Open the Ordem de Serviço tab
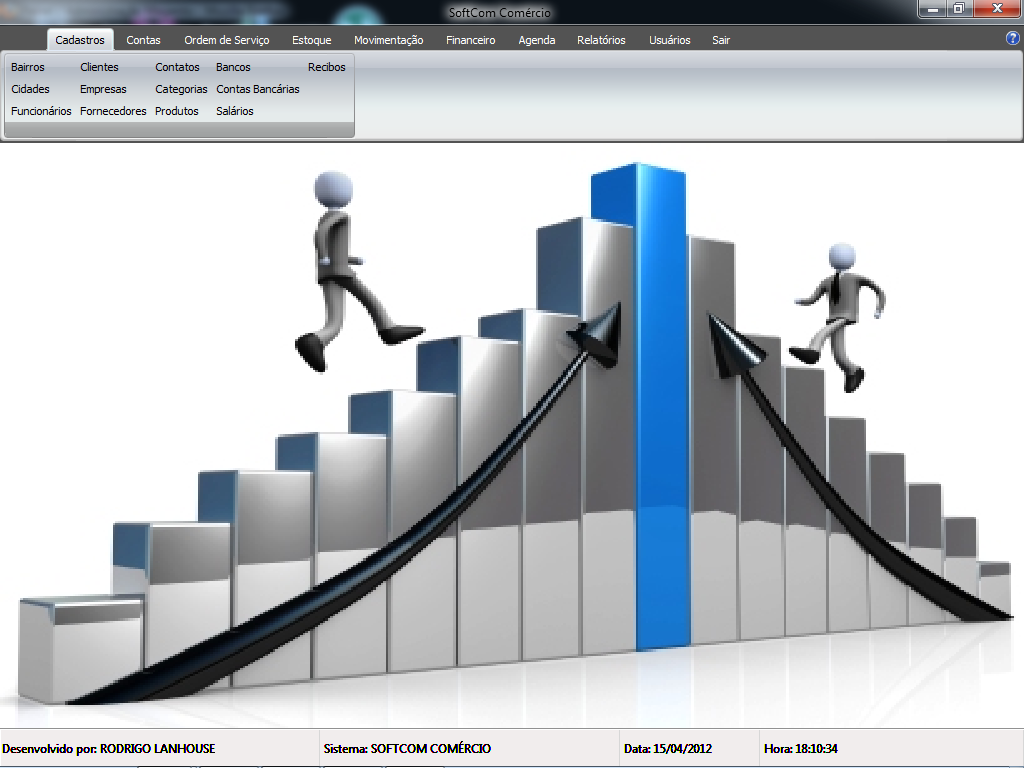Image resolution: width=1024 pixels, height=771 pixels. click(226, 40)
